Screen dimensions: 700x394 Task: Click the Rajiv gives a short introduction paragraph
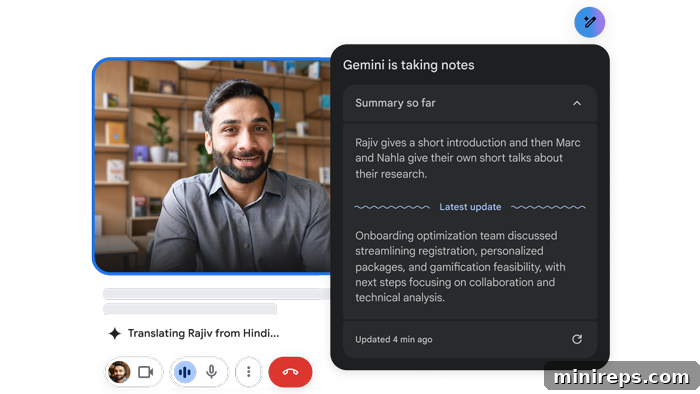coord(468,158)
